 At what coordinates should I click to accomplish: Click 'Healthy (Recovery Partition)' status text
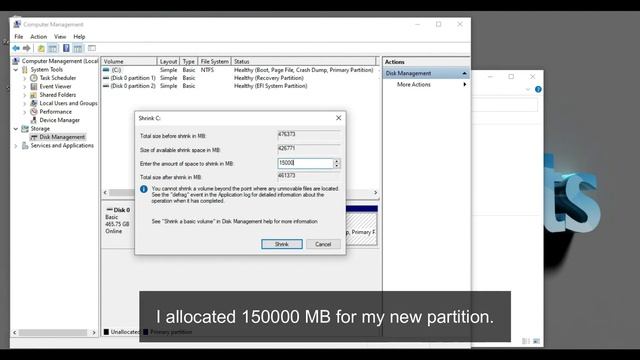click(269, 78)
